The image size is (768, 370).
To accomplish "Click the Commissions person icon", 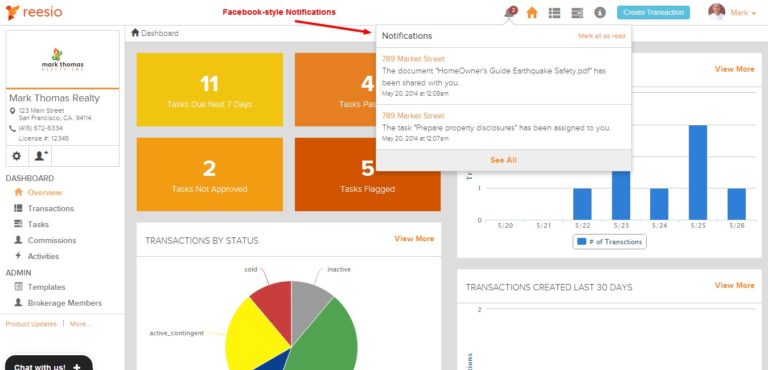I will click(18, 240).
